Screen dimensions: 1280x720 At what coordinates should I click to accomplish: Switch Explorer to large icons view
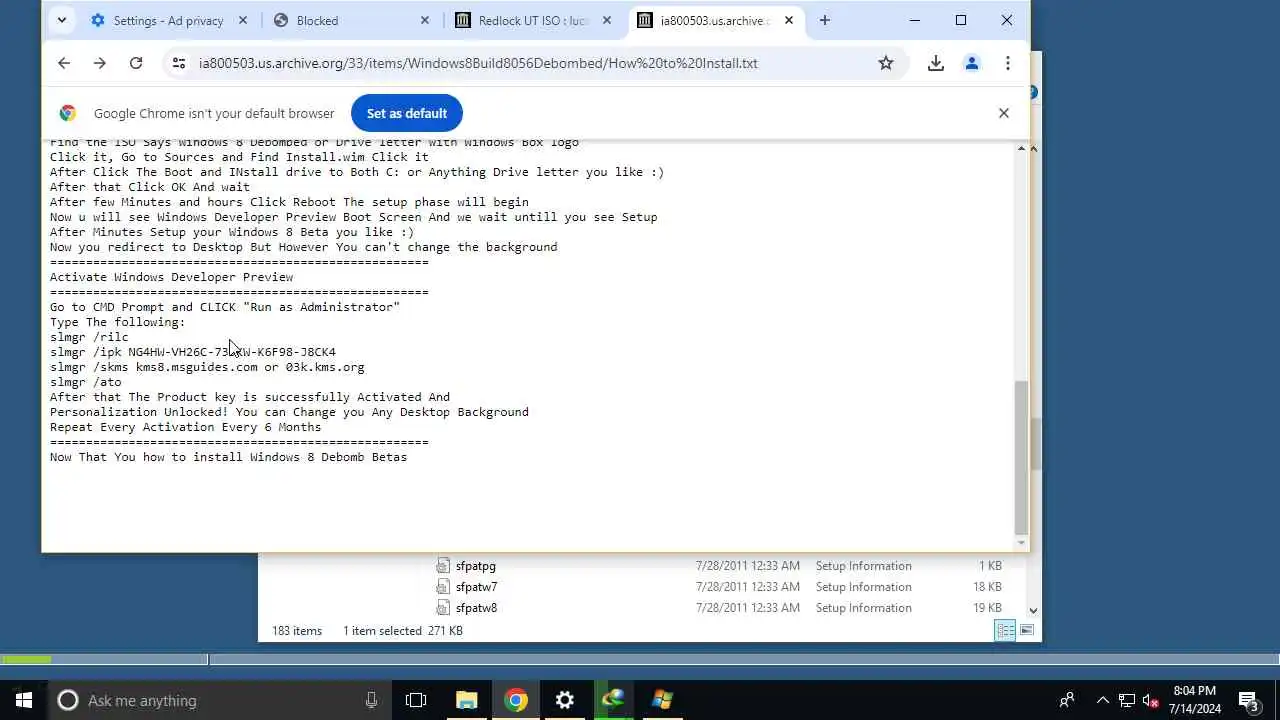click(1026, 630)
